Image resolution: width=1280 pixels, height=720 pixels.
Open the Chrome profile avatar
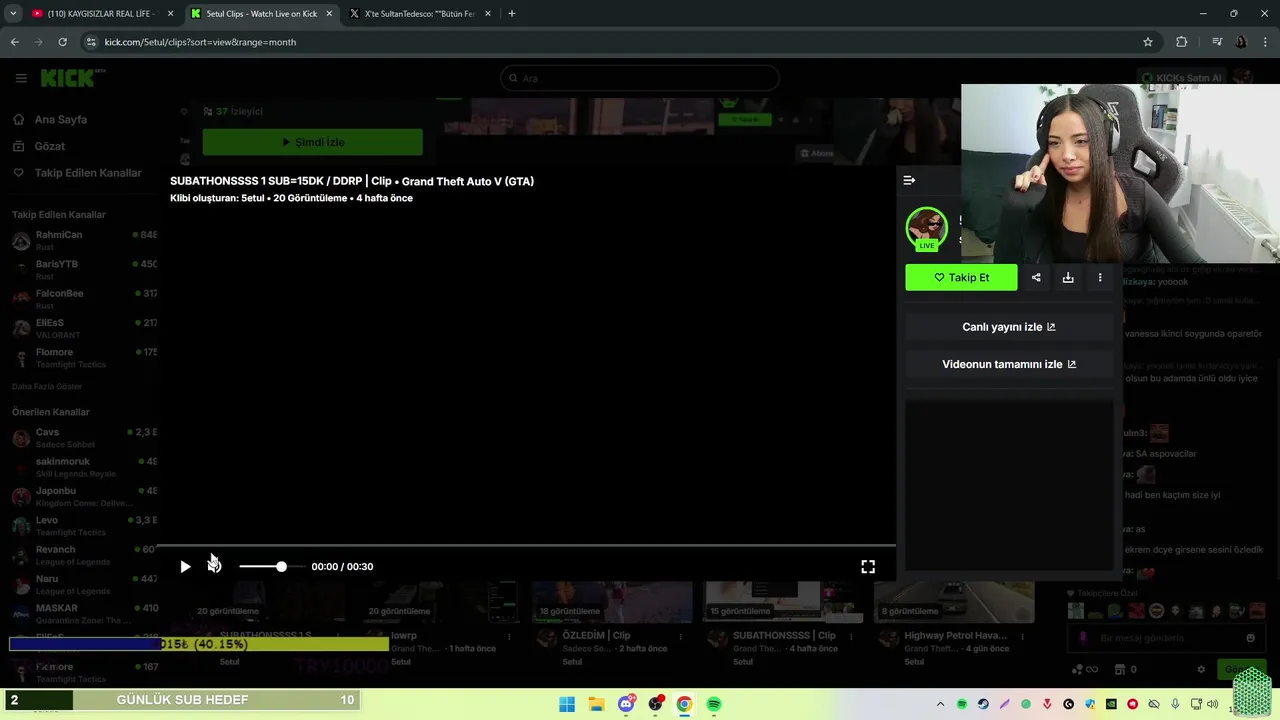tap(1241, 42)
